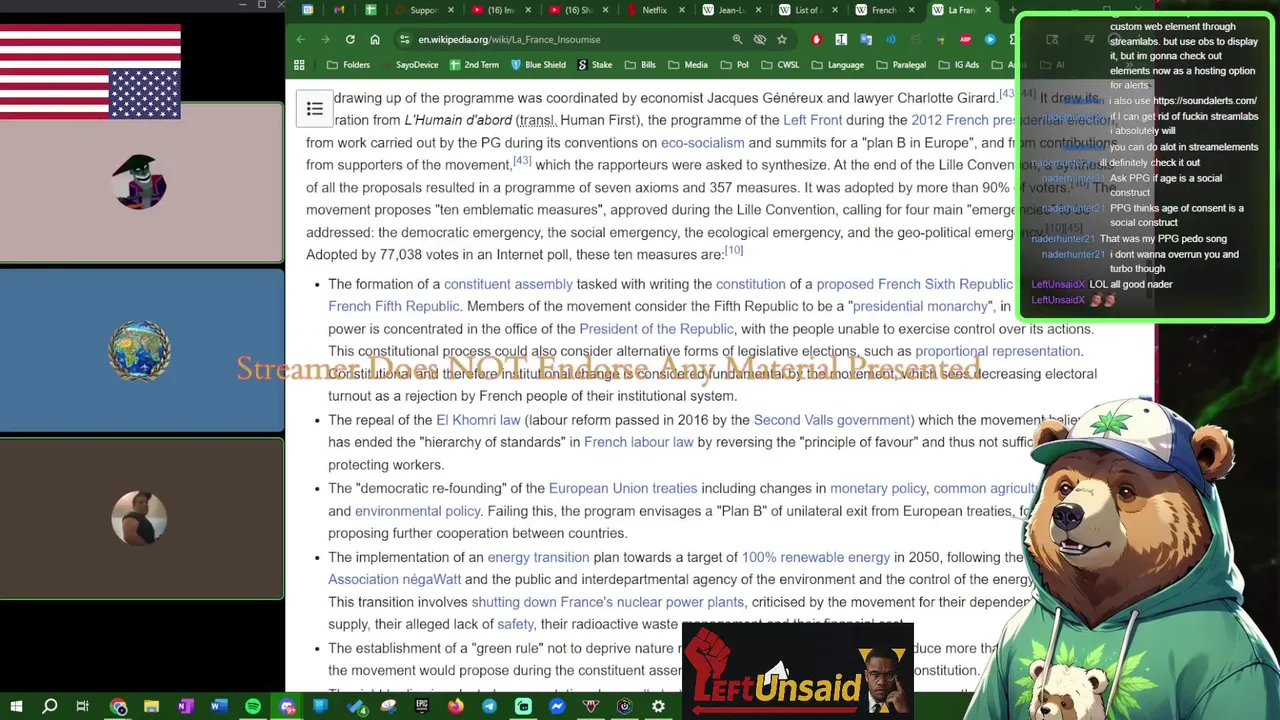
Task: Follow the shutting down France's nuclear power plants link
Action: click(607, 602)
